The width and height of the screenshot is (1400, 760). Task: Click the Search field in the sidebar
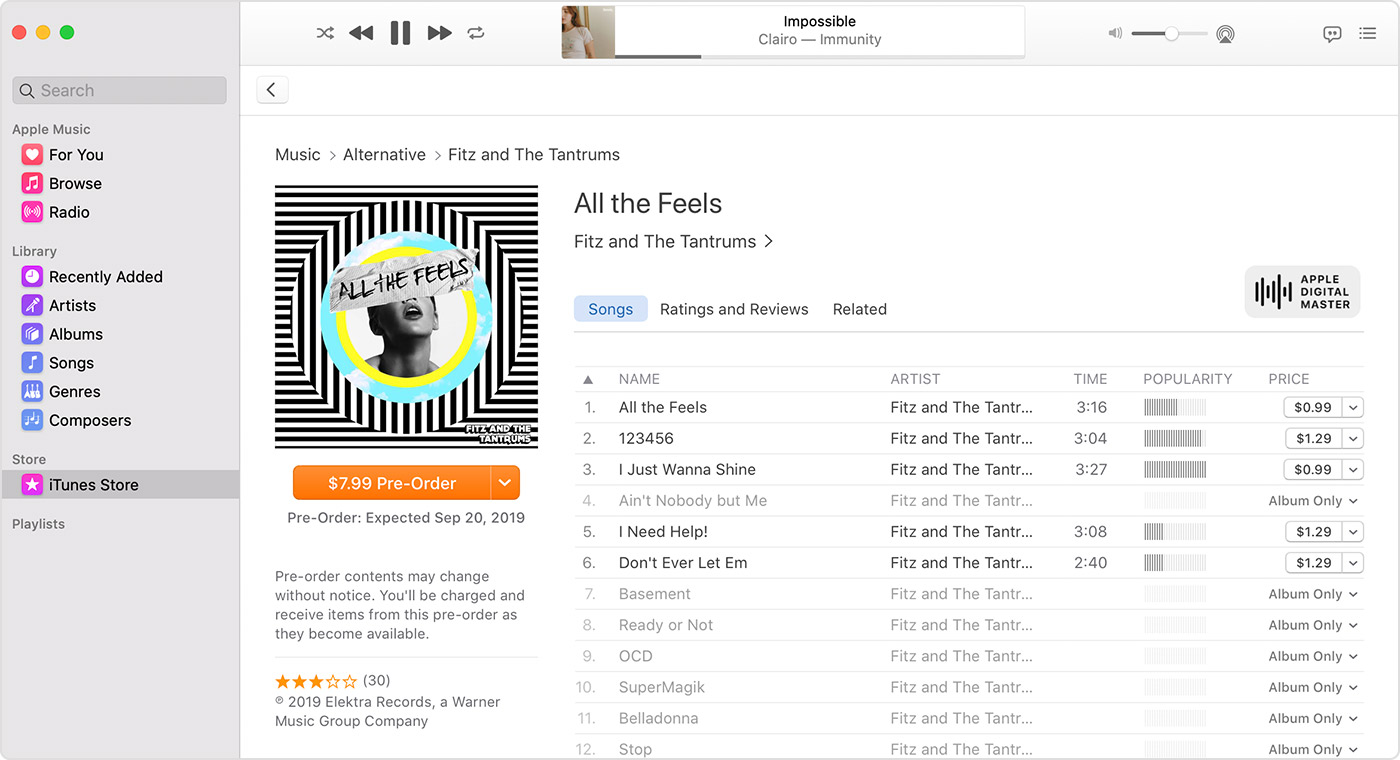click(x=120, y=90)
